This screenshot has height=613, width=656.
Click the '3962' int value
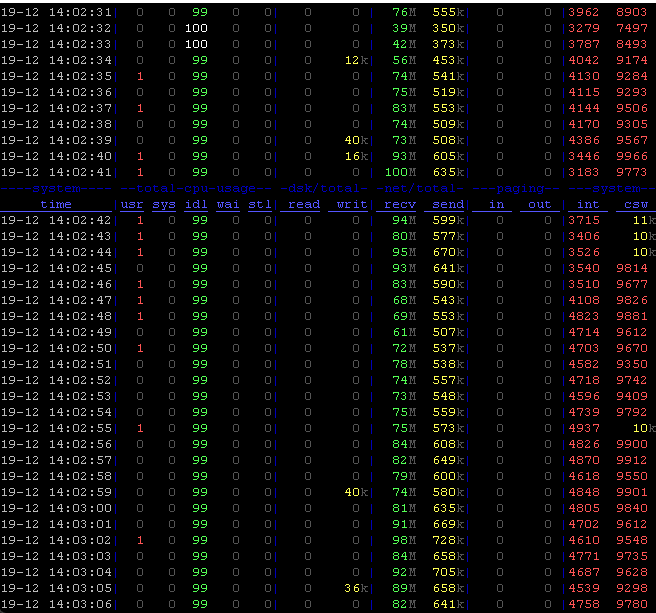point(584,12)
